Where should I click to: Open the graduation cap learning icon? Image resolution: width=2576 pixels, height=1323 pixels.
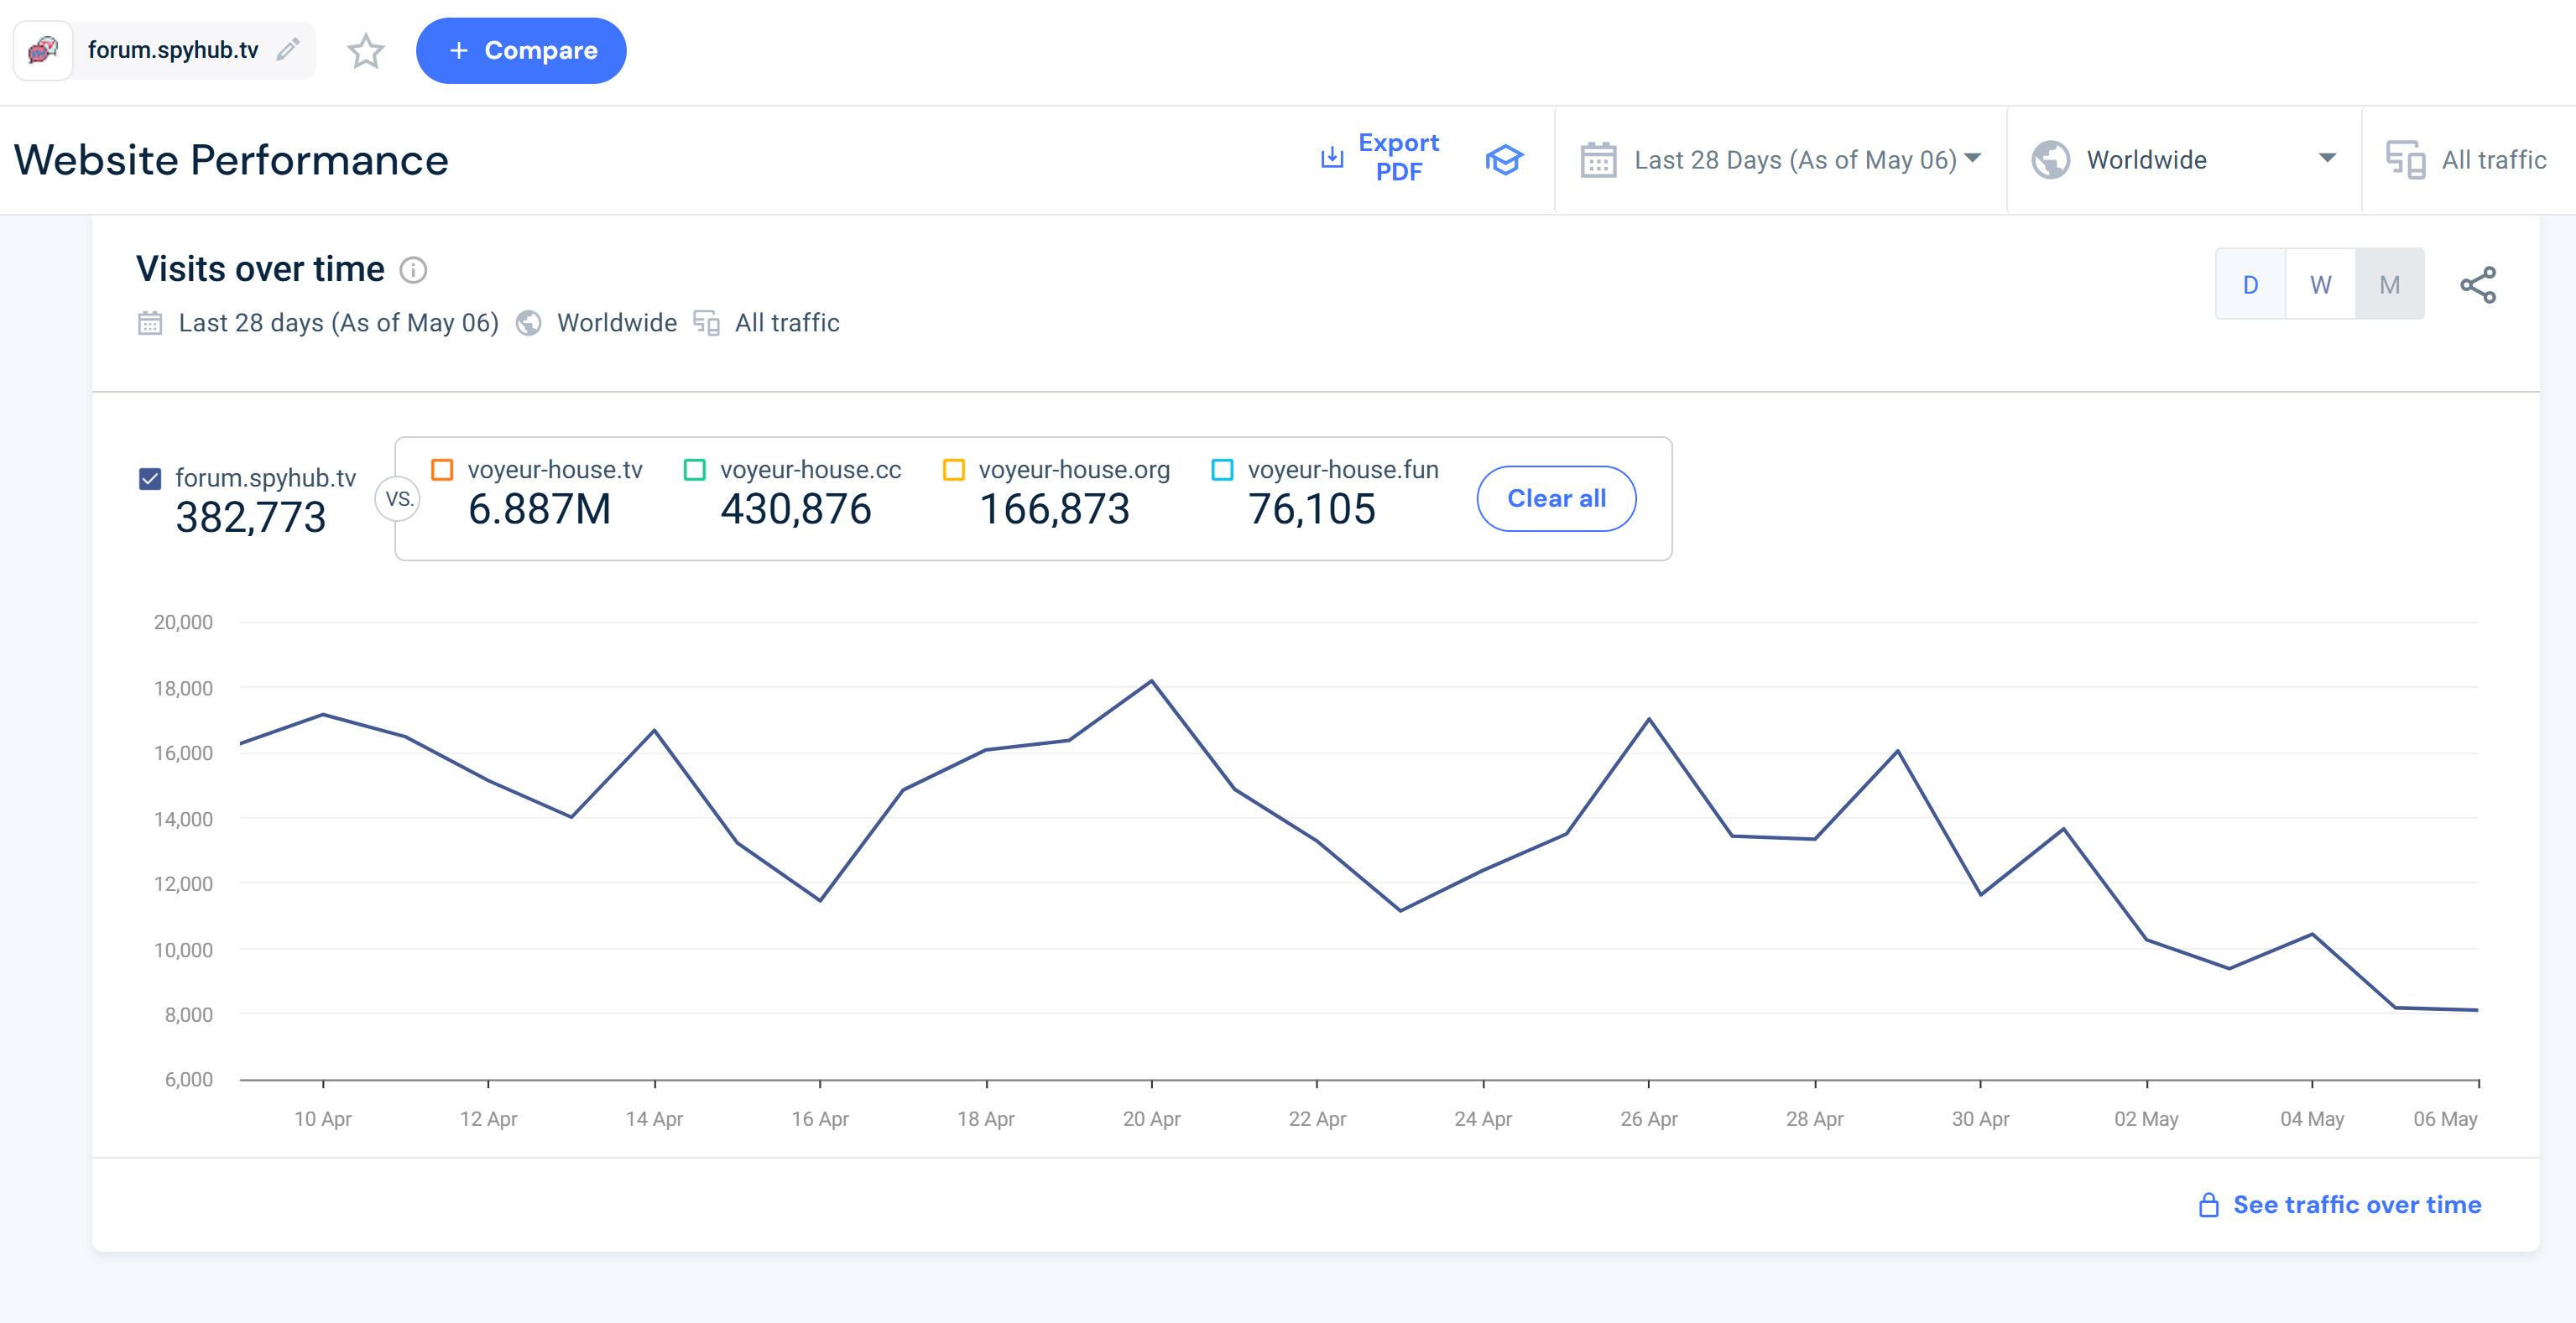coord(1503,160)
